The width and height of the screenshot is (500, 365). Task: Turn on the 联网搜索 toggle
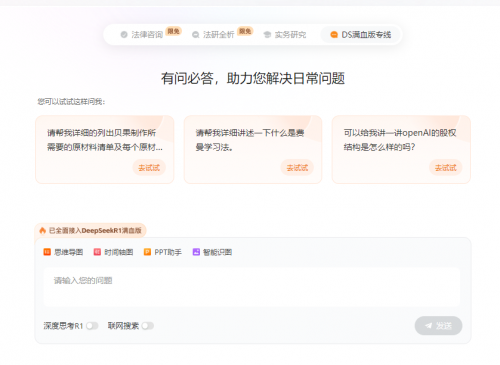(x=148, y=326)
